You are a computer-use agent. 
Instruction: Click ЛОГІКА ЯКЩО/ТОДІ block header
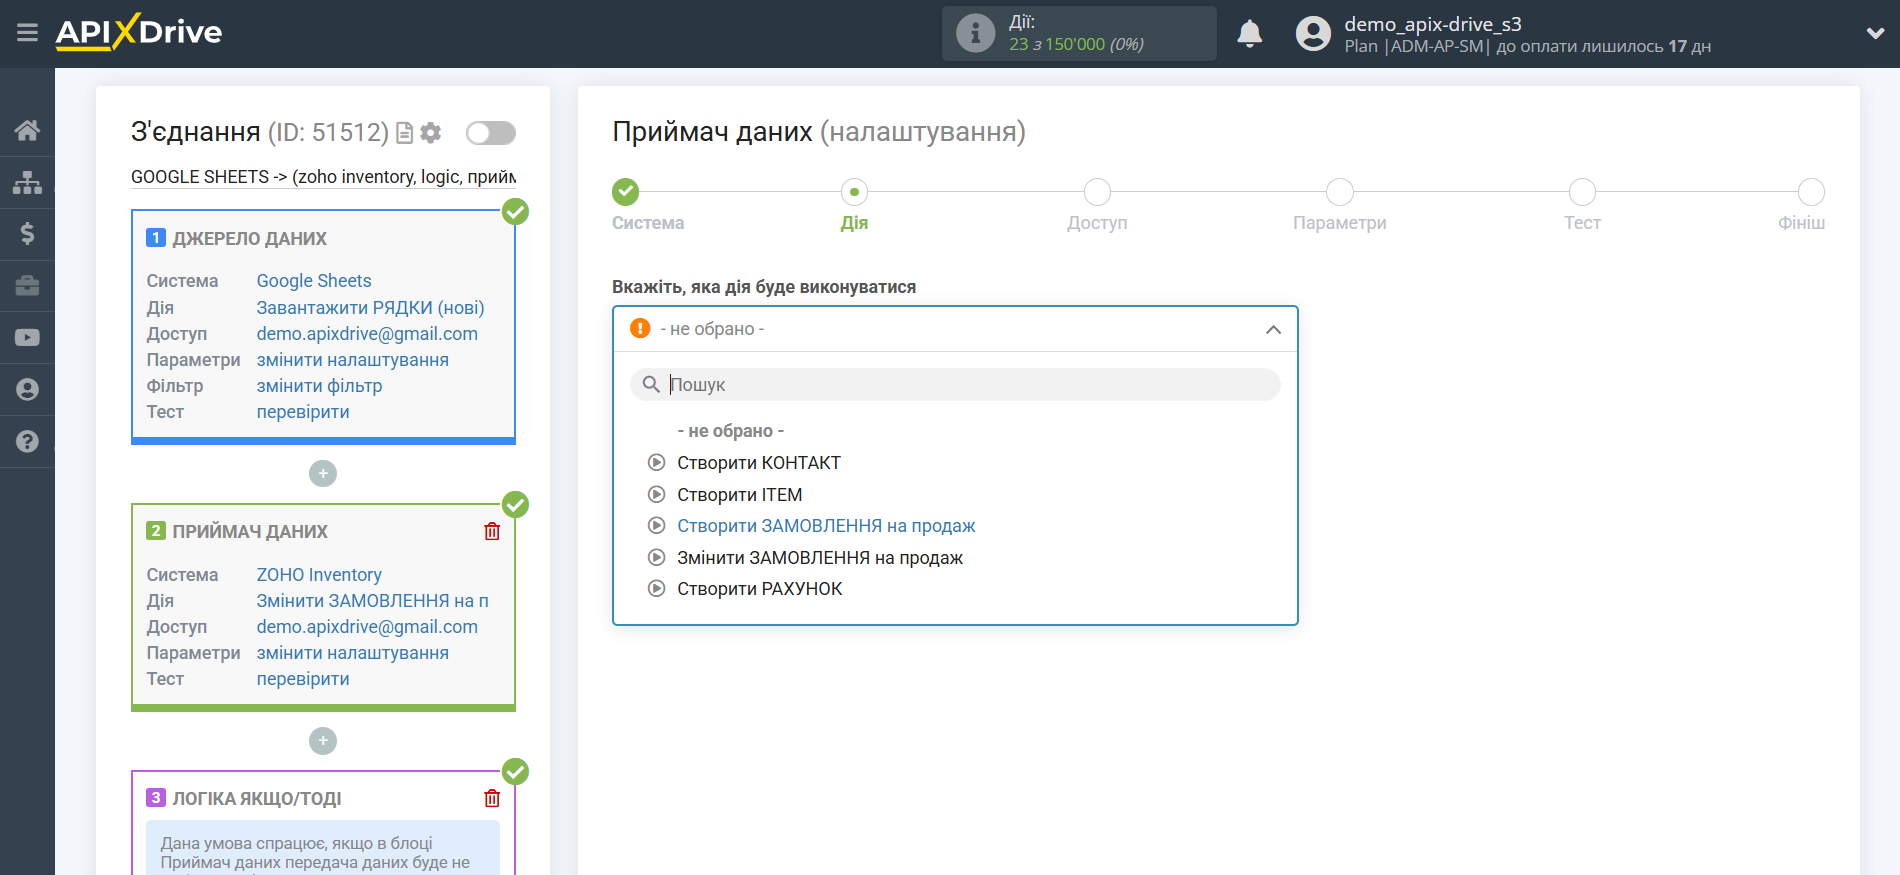(257, 798)
